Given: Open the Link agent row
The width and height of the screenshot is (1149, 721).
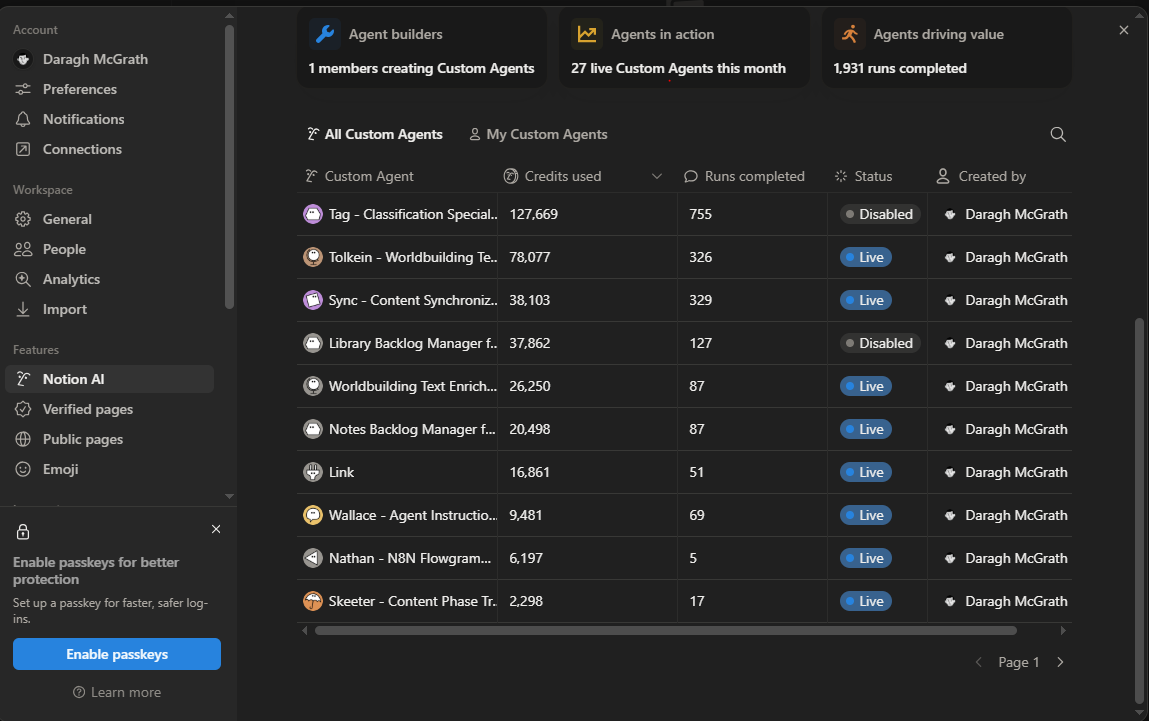Looking at the screenshot, I should pyautogui.click(x=341, y=473).
